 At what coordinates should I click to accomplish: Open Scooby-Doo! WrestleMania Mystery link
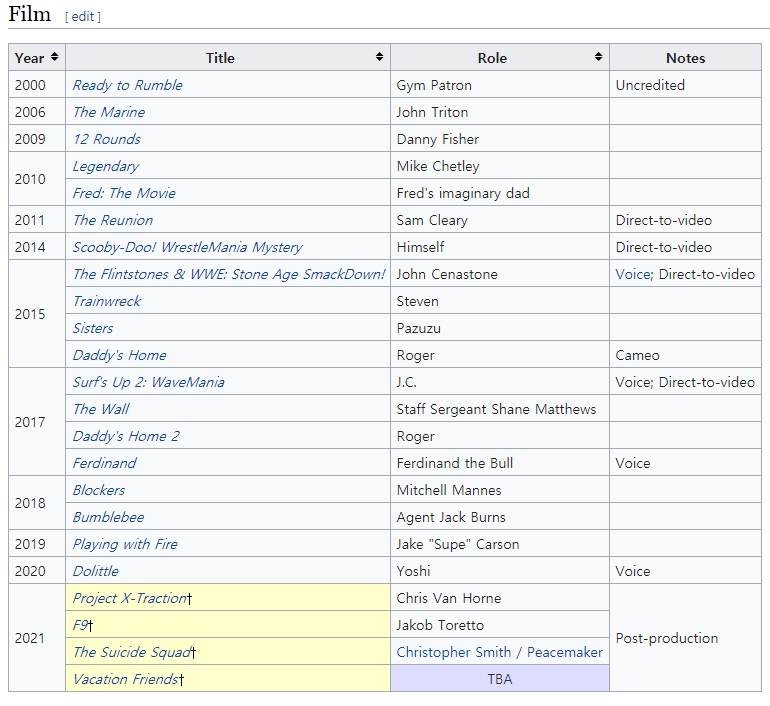coord(188,247)
